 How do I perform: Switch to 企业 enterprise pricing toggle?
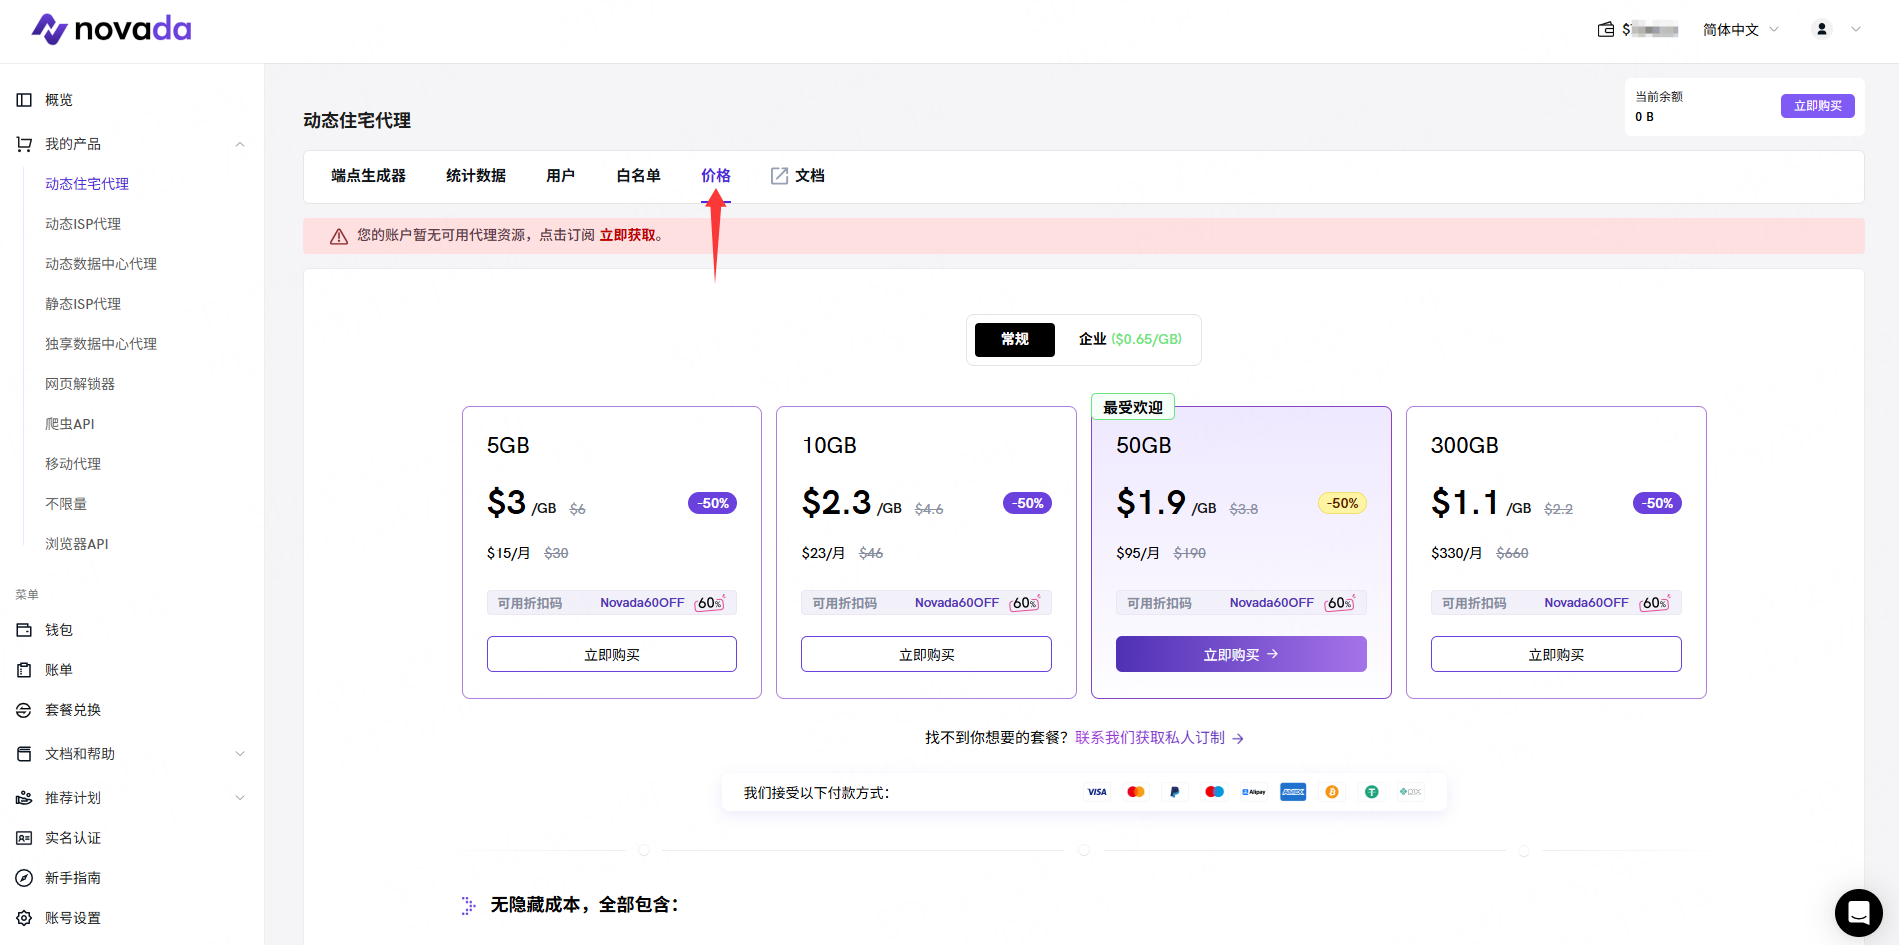(x=1129, y=339)
